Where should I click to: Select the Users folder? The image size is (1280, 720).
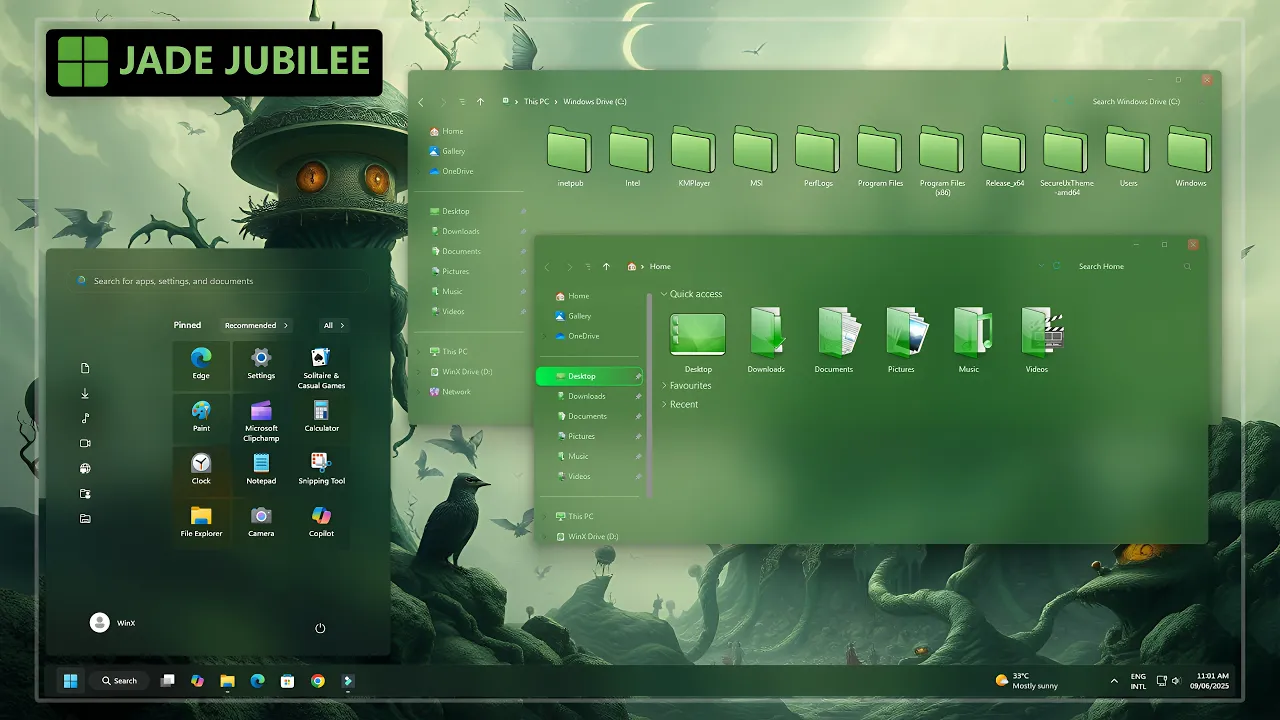pyautogui.click(x=1128, y=157)
